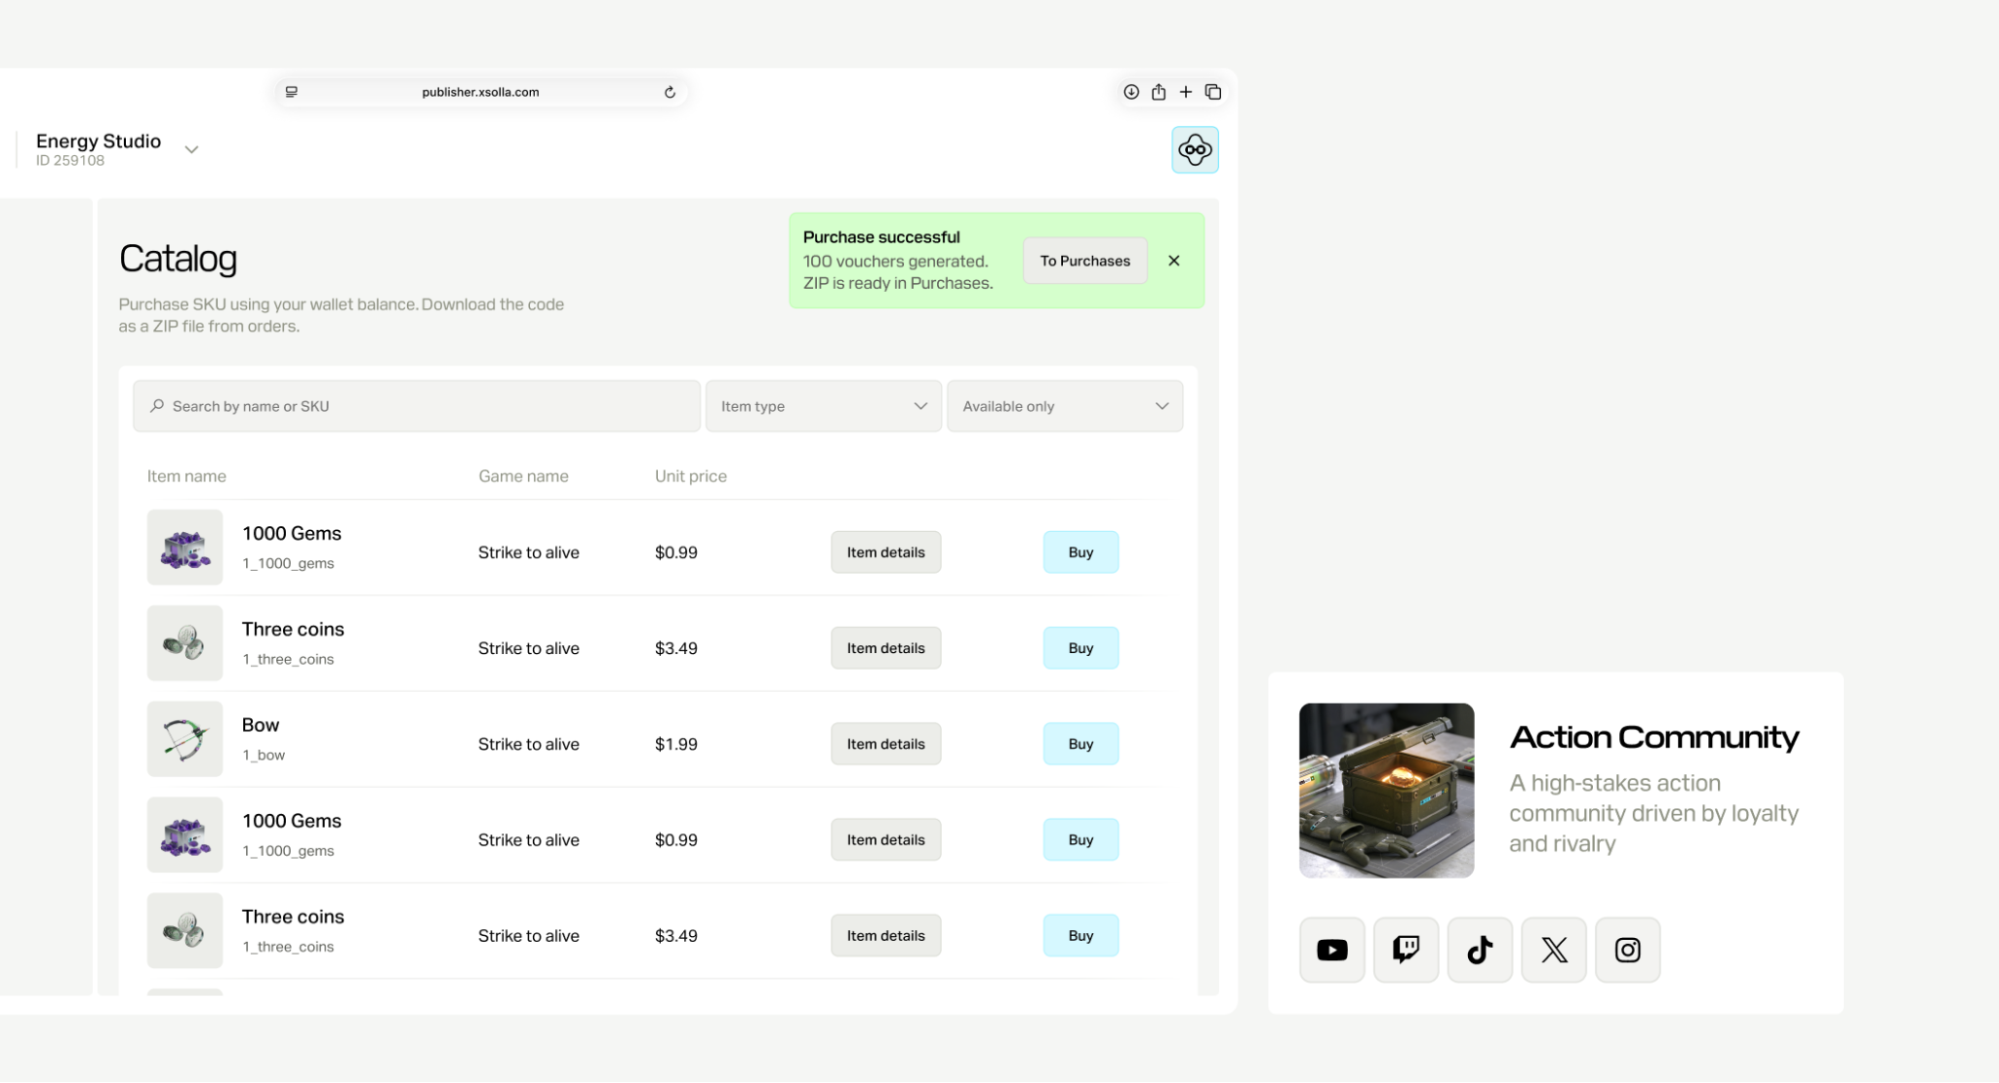View Item details for second Three coins
1999x1083 pixels.
click(886, 936)
